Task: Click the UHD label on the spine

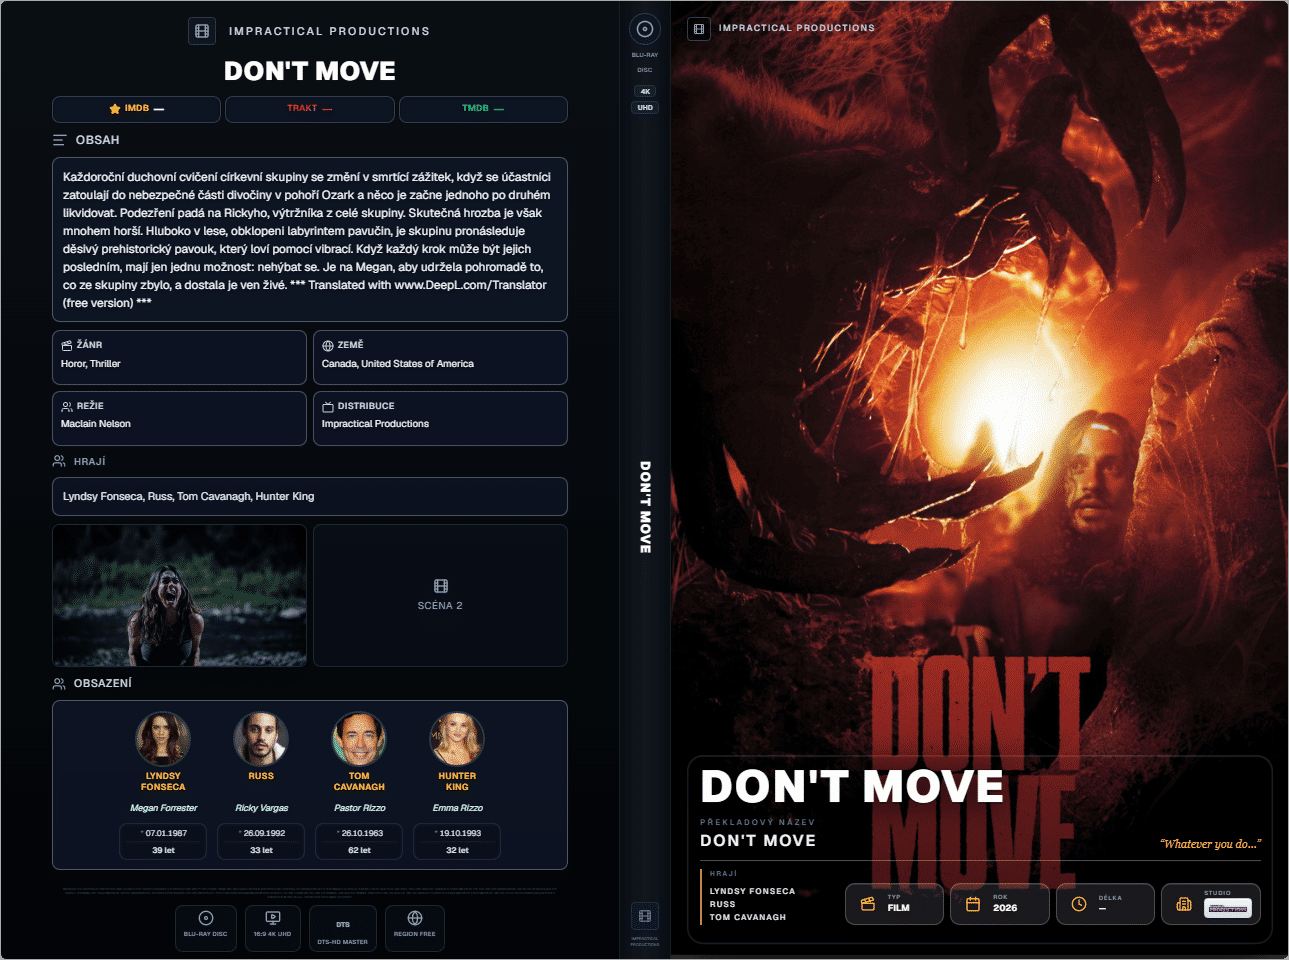Action: point(645,107)
